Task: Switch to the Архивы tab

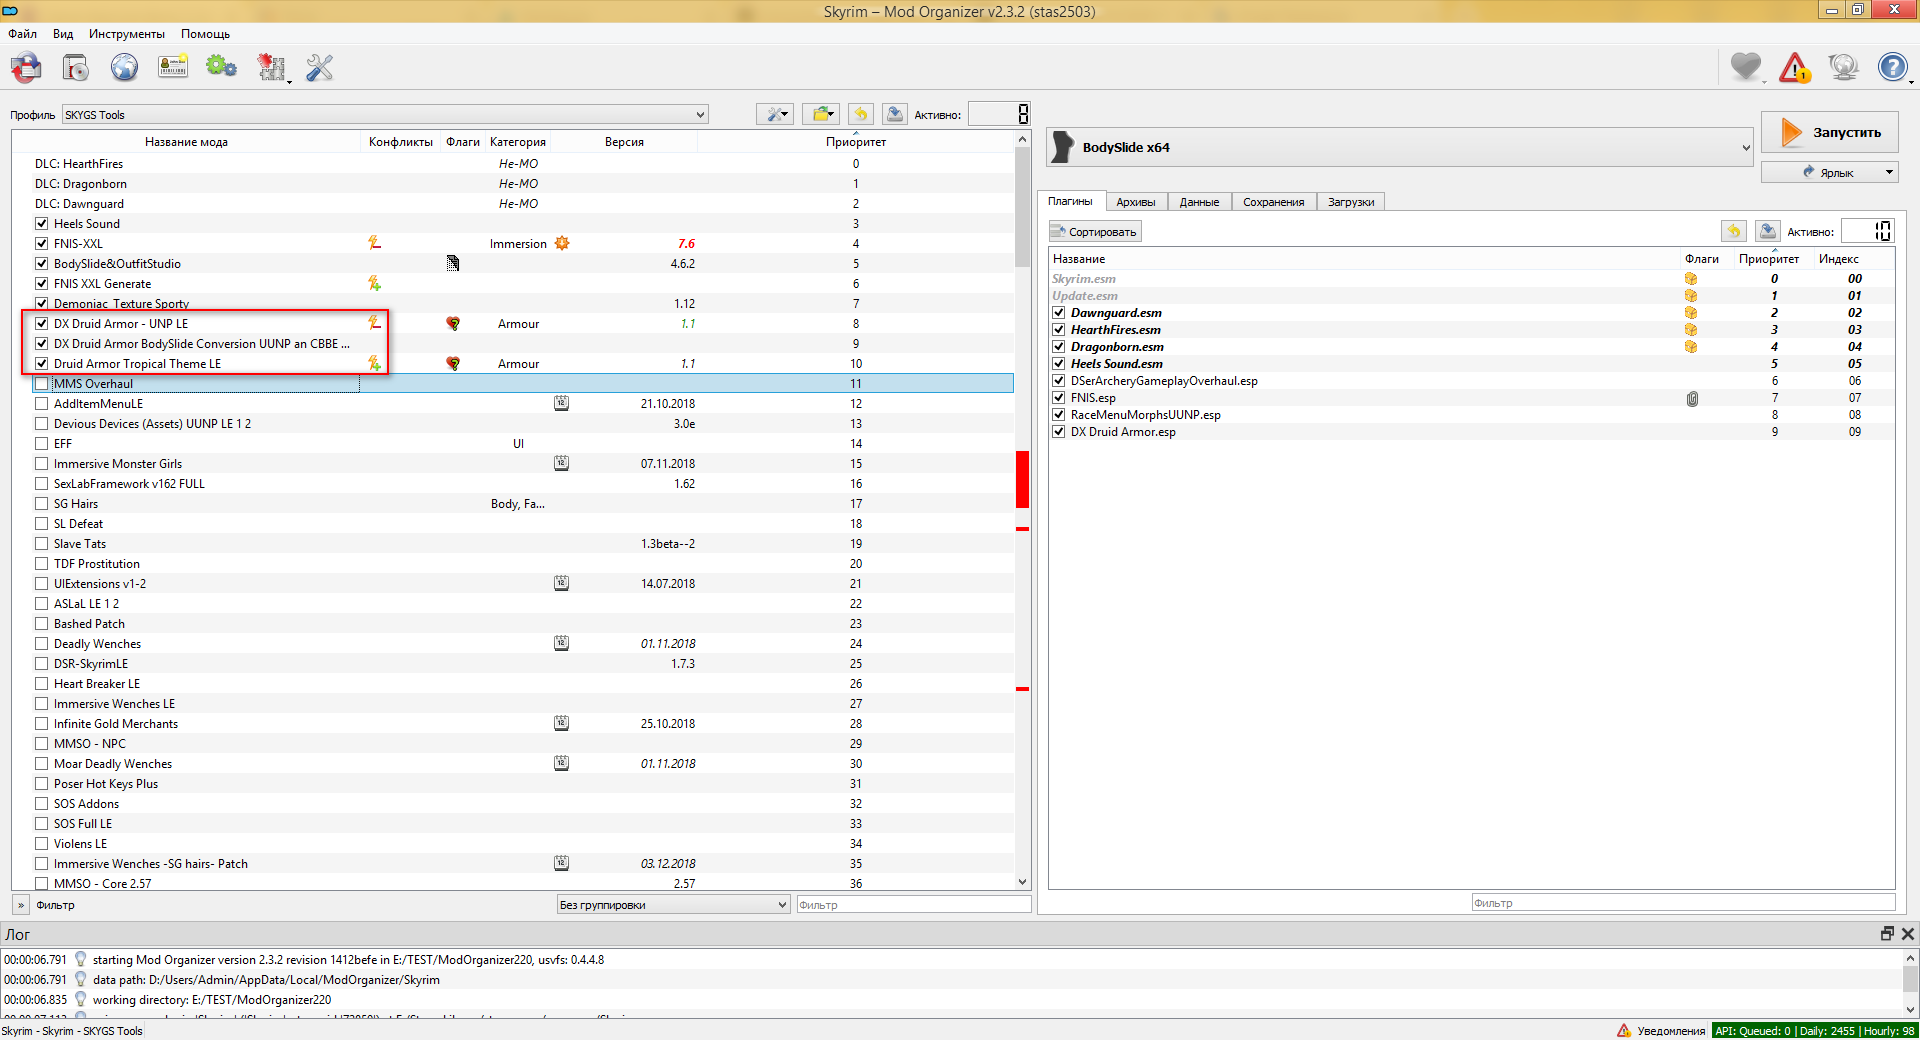Action: [1136, 202]
